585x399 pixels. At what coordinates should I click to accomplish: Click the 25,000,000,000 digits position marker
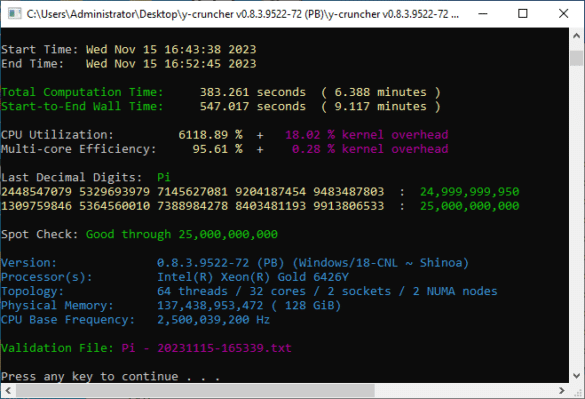click(470, 206)
